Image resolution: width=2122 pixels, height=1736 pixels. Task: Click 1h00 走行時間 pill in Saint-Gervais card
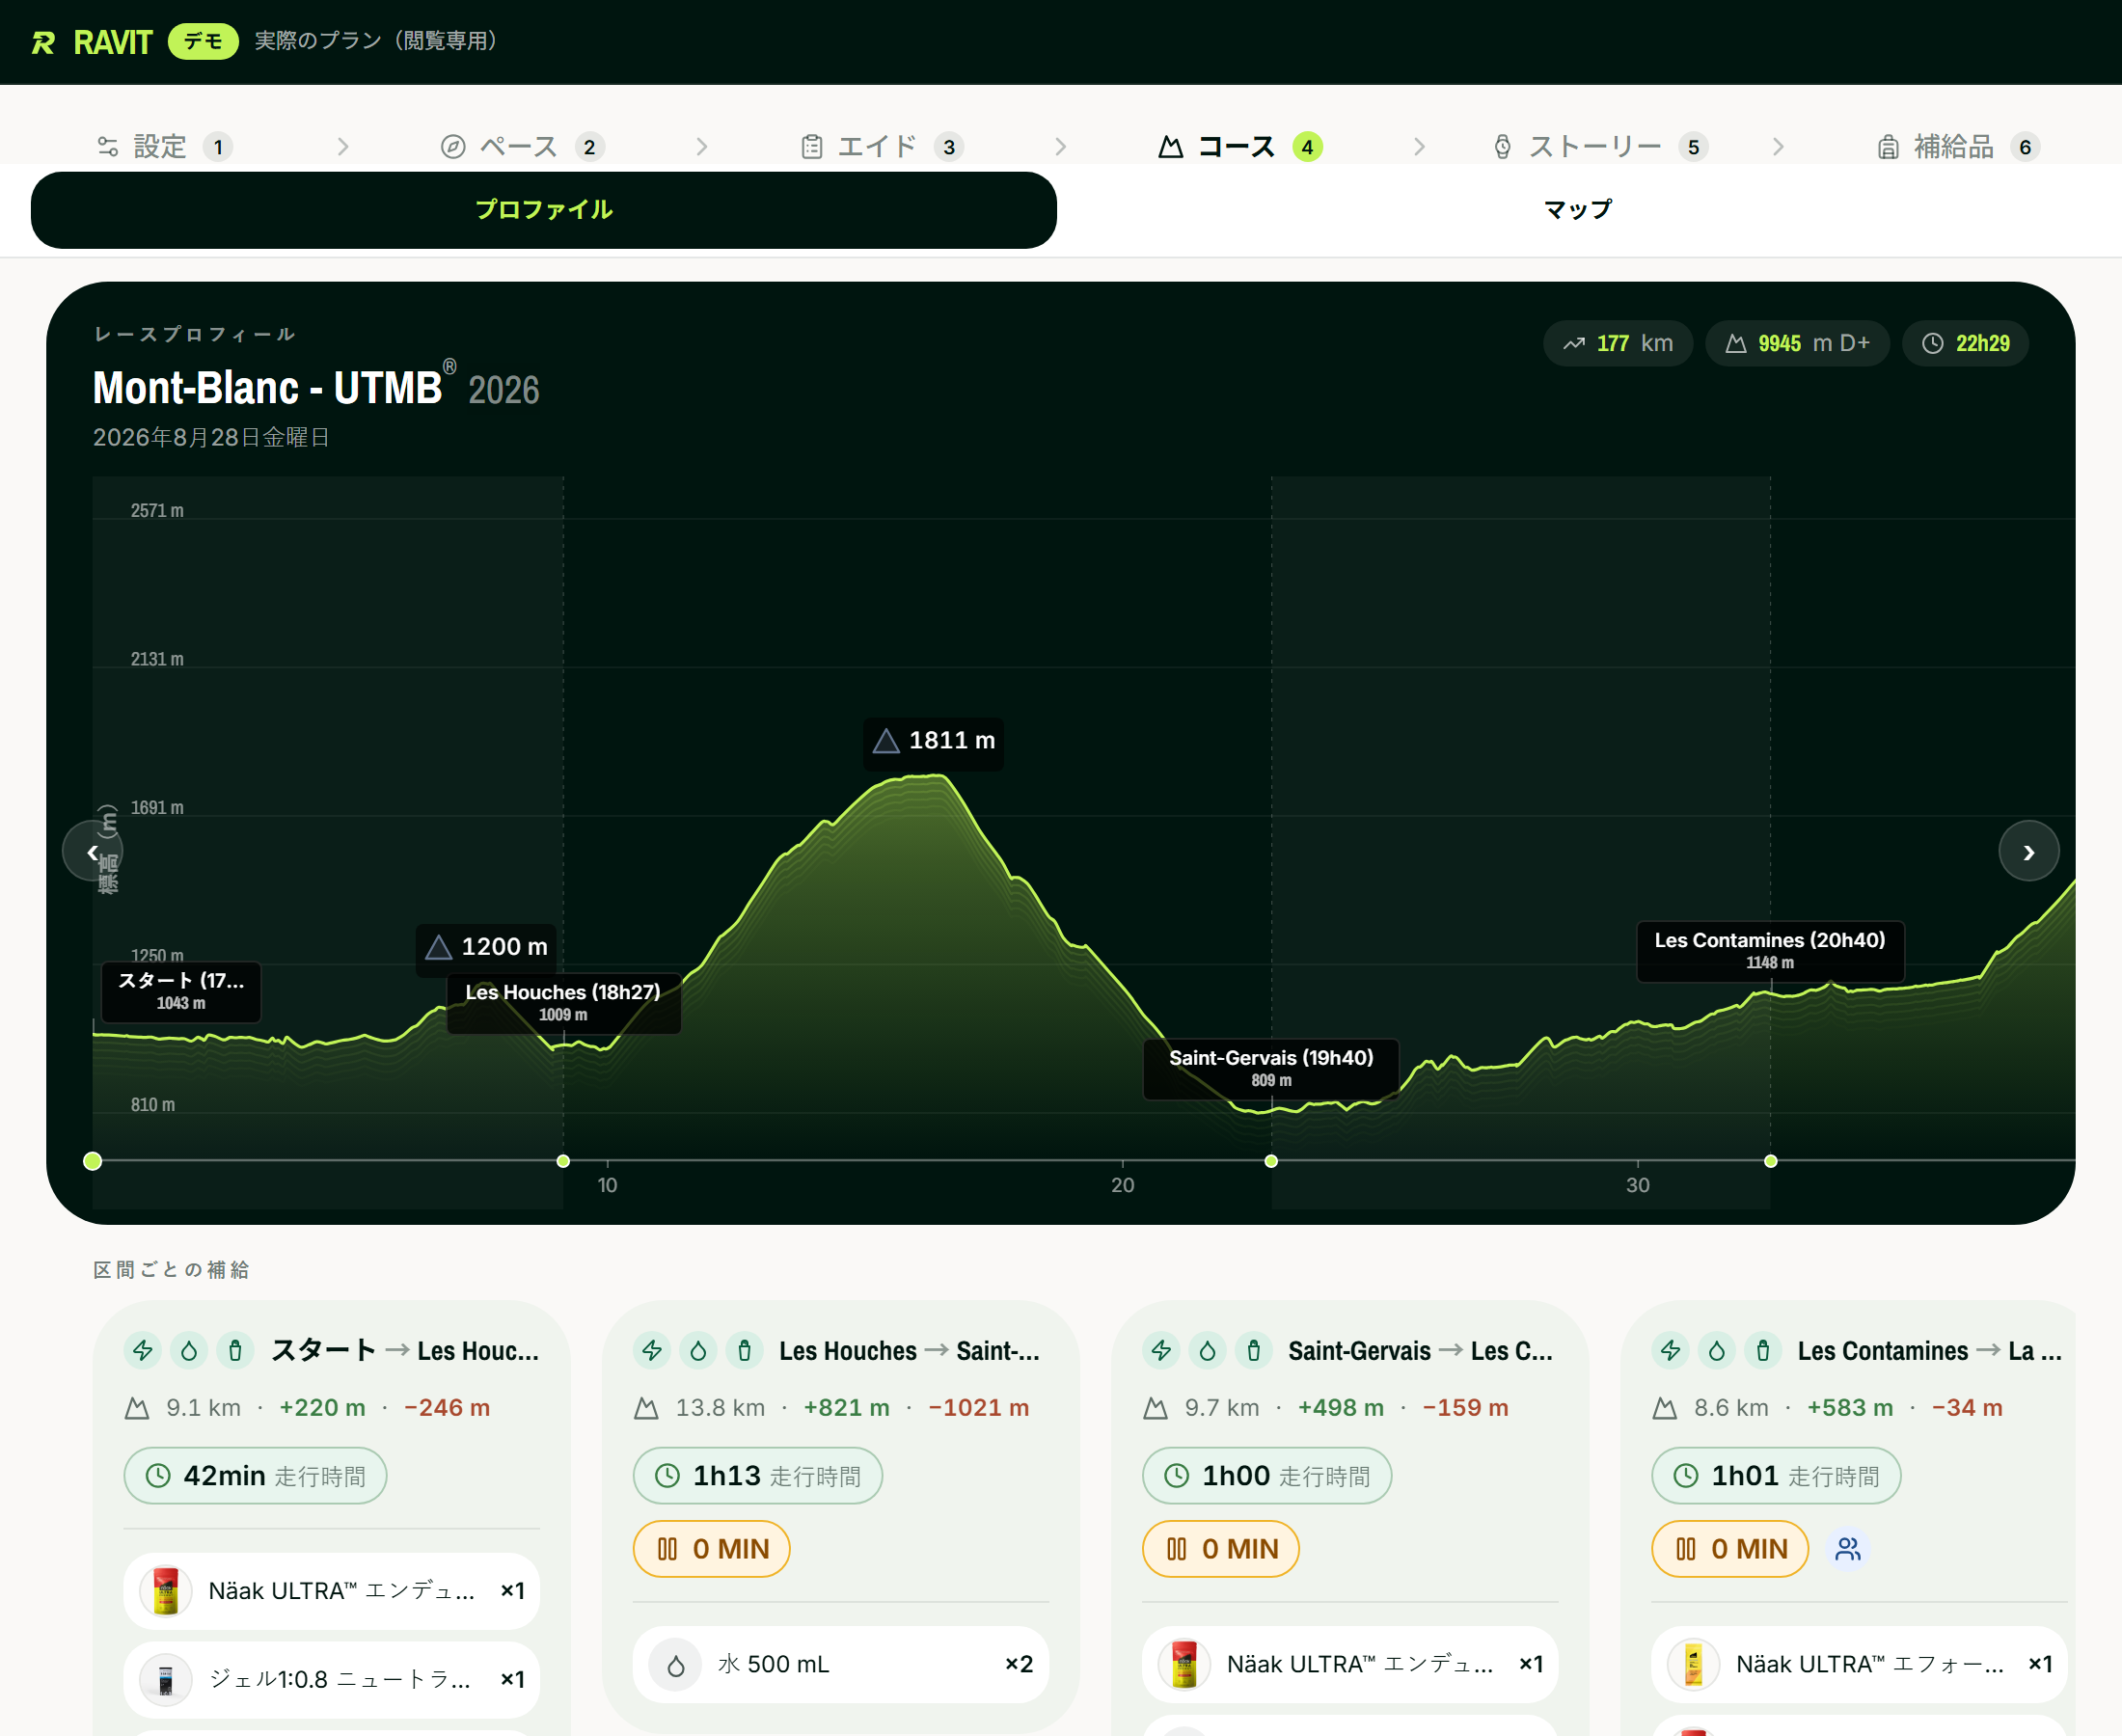pos(1267,1476)
